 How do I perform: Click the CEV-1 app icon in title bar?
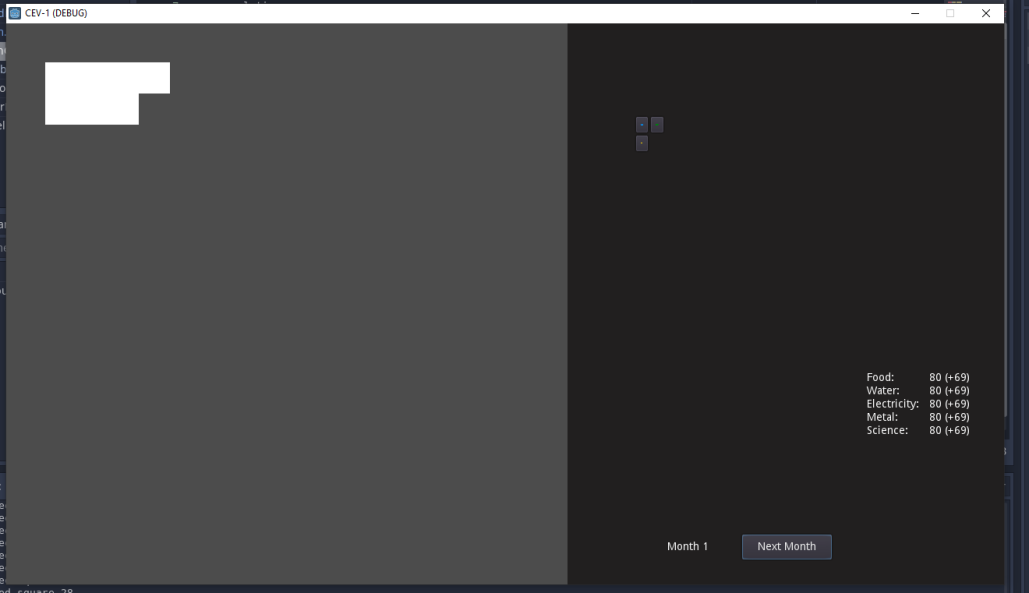point(14,13)
